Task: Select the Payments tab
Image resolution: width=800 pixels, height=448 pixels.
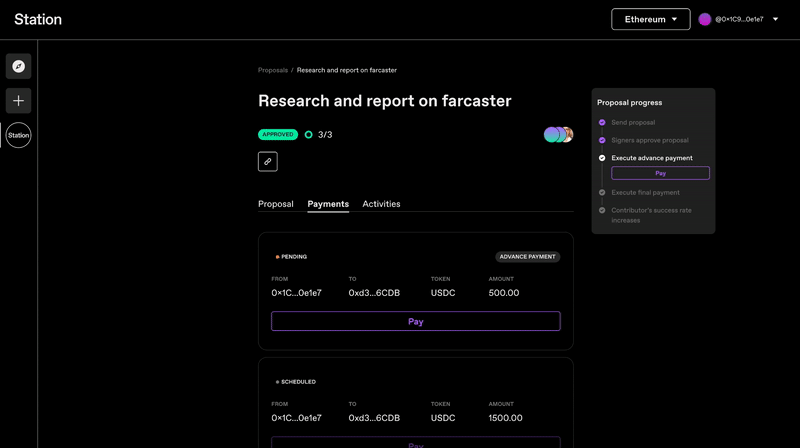Action: (x=328, y=204)
